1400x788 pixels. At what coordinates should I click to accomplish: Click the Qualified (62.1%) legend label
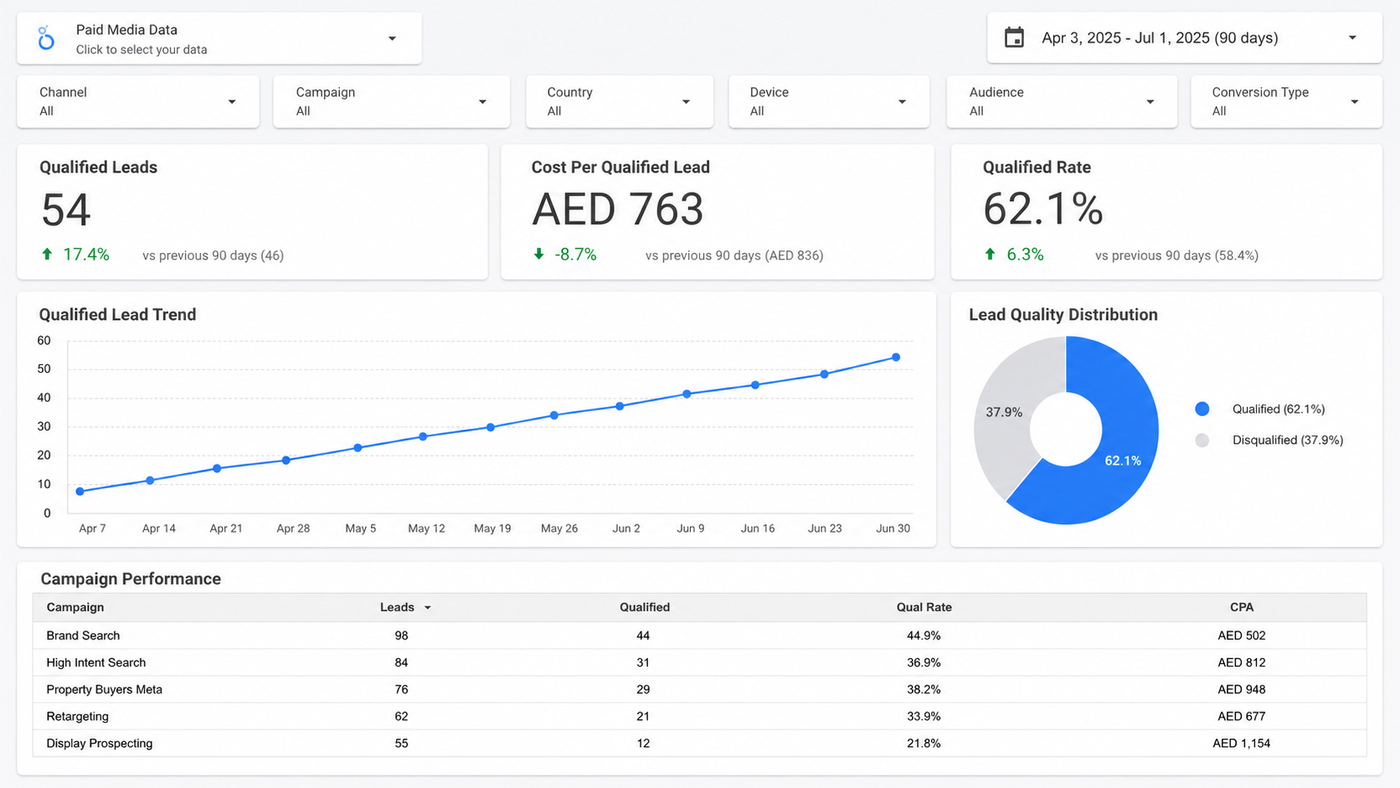[1279, 409]
